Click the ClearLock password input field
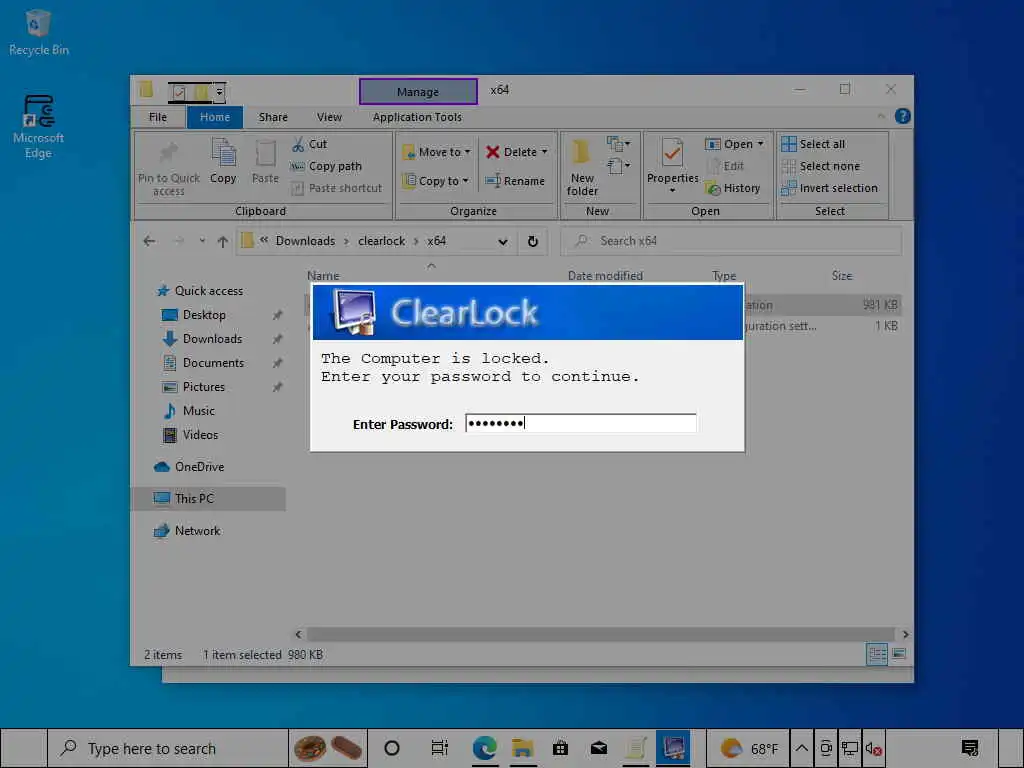Viewport: 1024px width, 768px height. click(x=581, y=423)
